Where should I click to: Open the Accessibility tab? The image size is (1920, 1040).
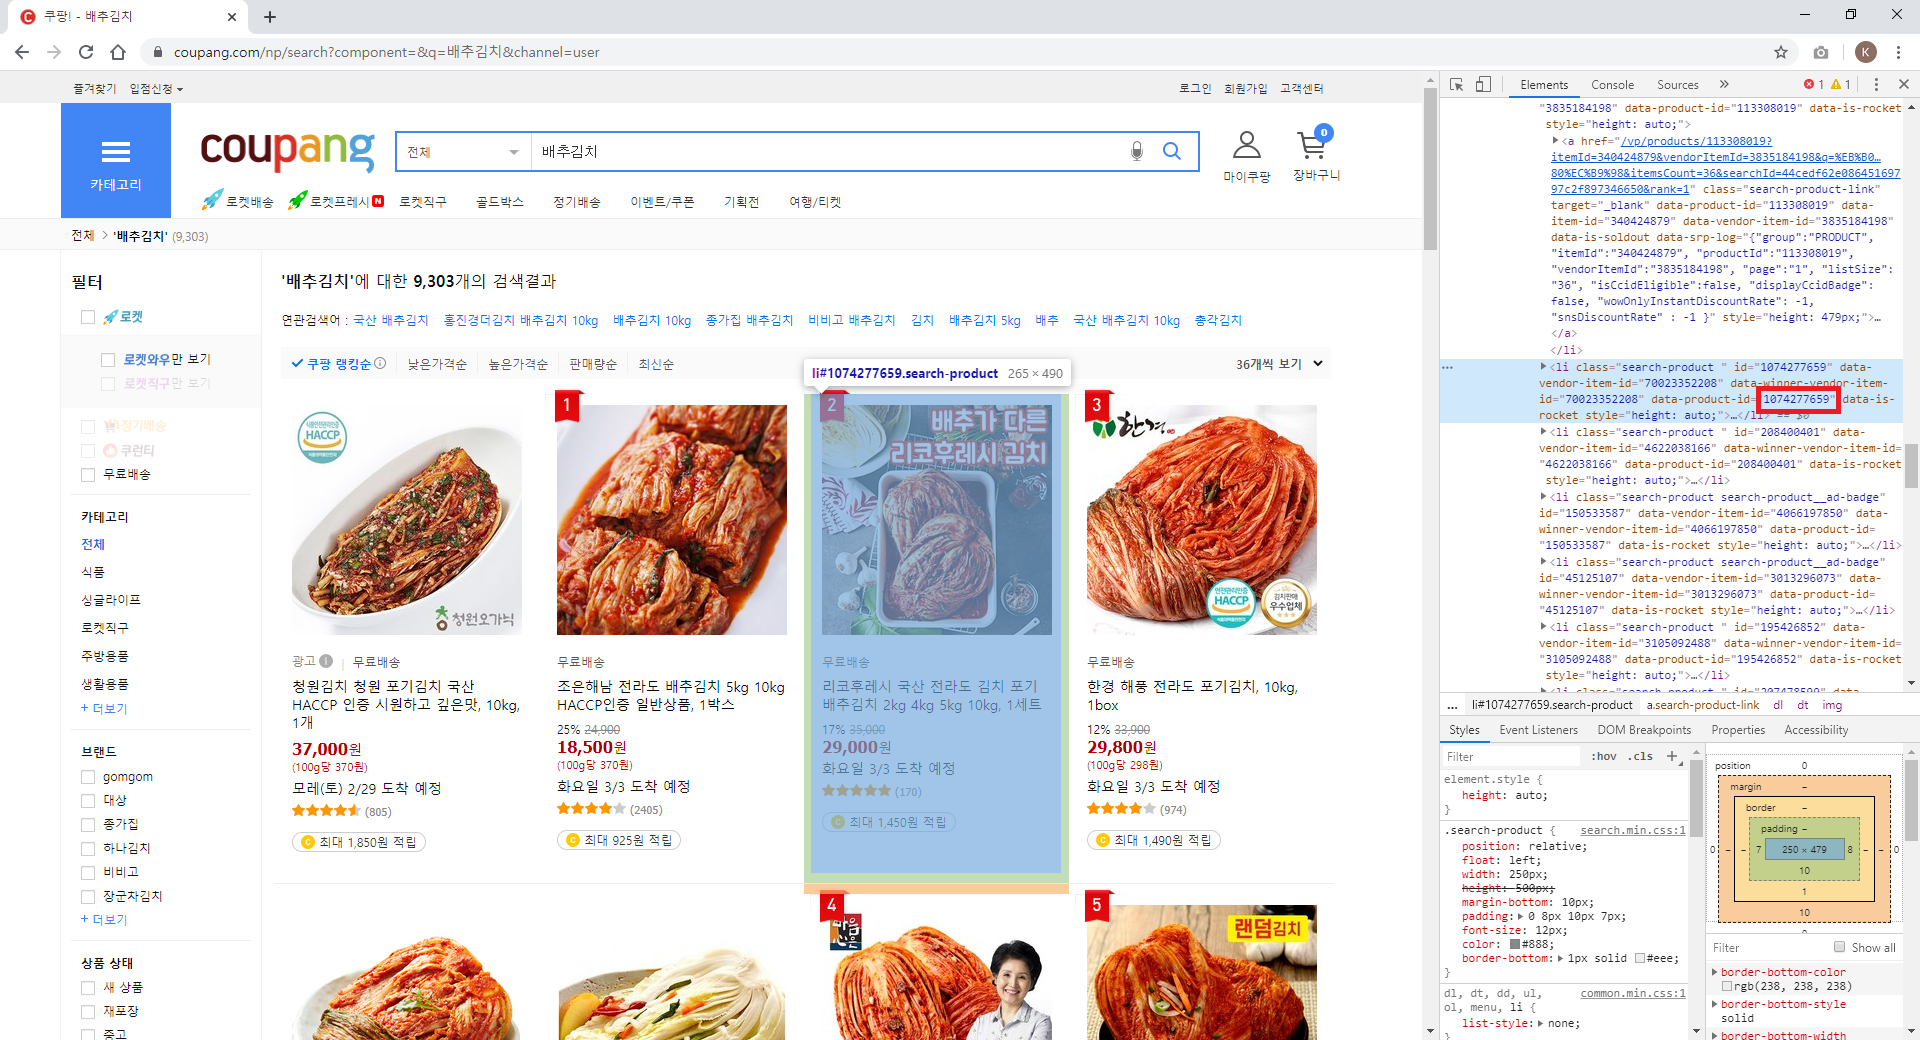pos(1816,730)
